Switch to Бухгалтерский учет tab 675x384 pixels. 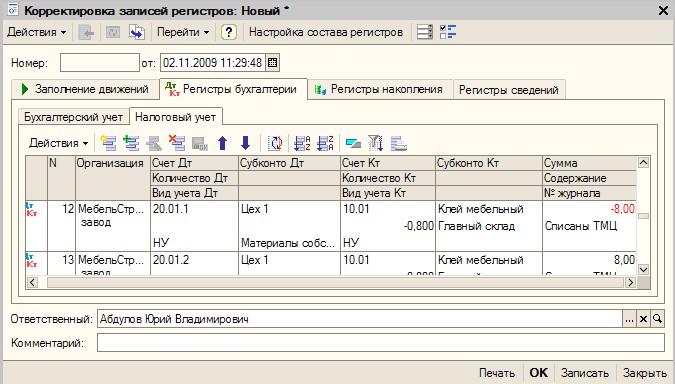coord(74,117)
